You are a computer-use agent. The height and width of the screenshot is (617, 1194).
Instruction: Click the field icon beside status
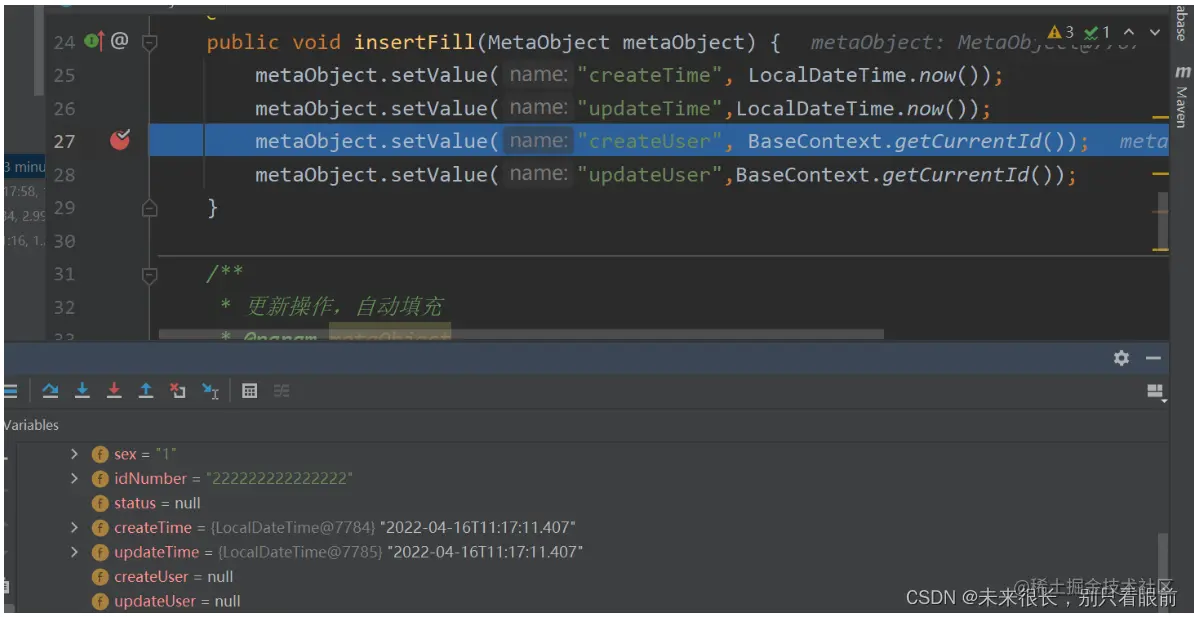[100, 504]
